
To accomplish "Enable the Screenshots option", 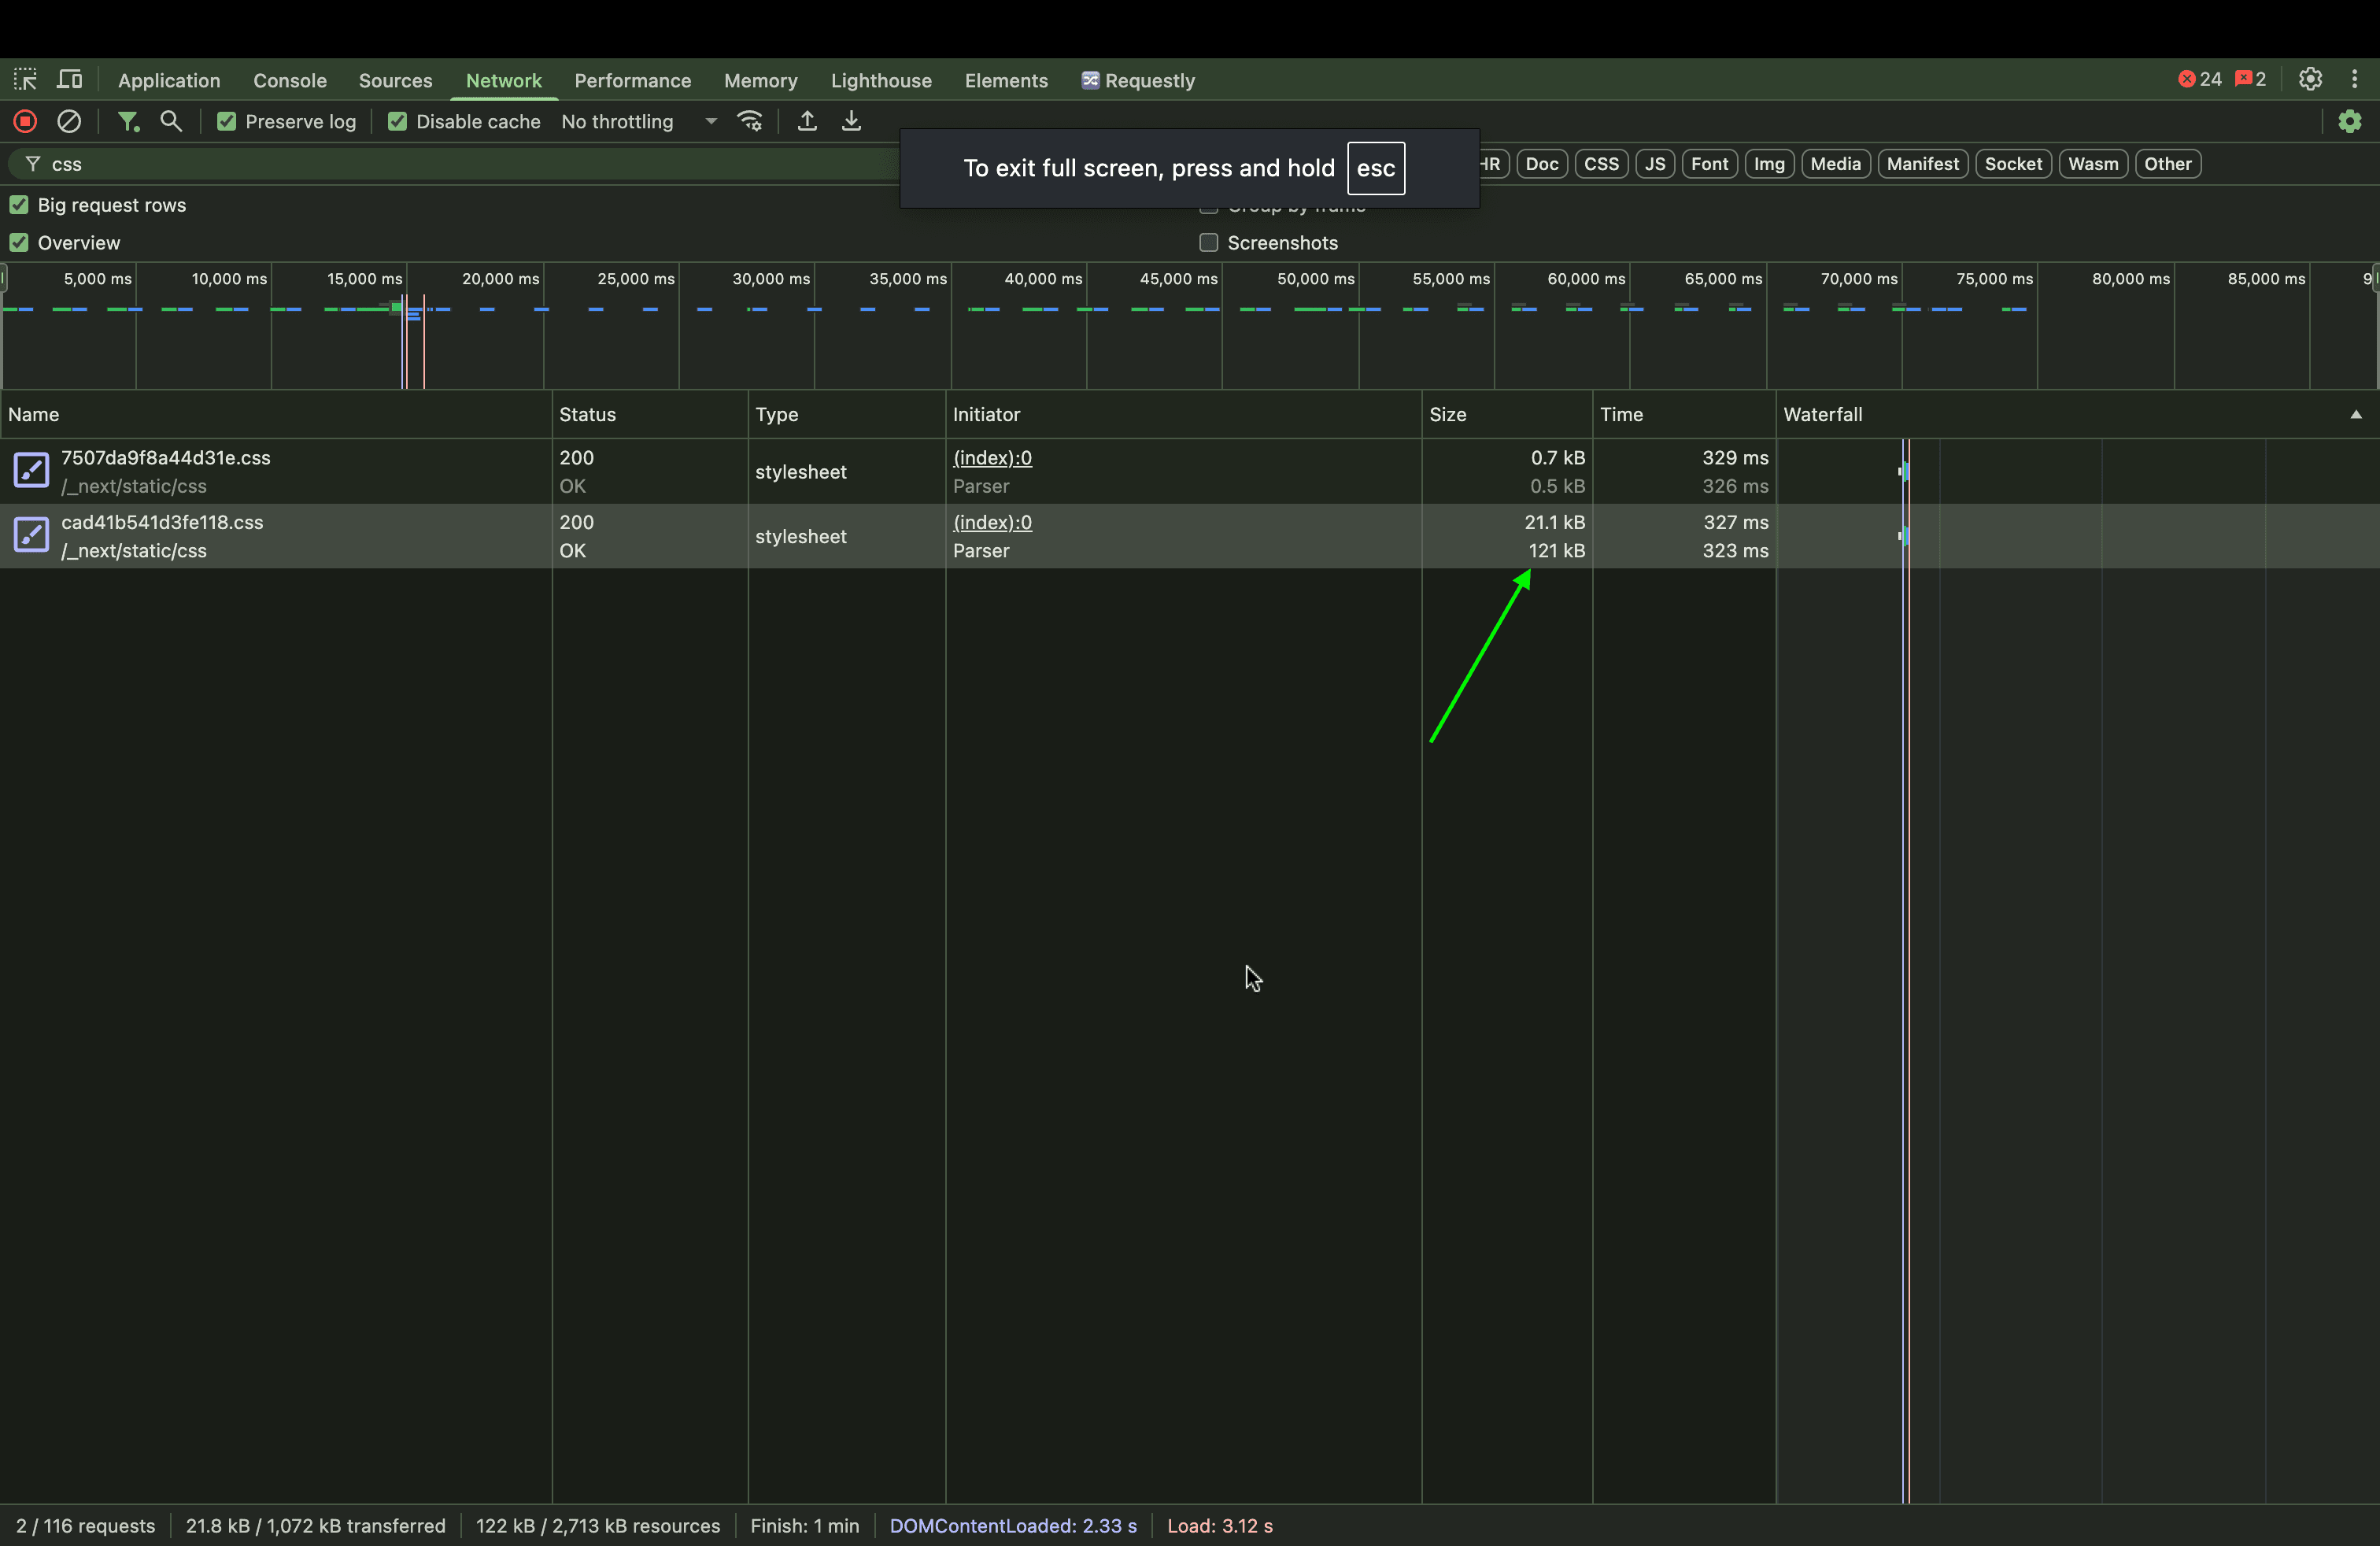I will [x=1208, y=243].
